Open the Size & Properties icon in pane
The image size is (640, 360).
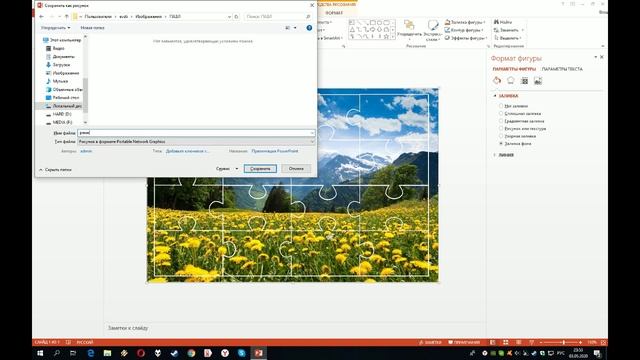[x=524, y=80]
